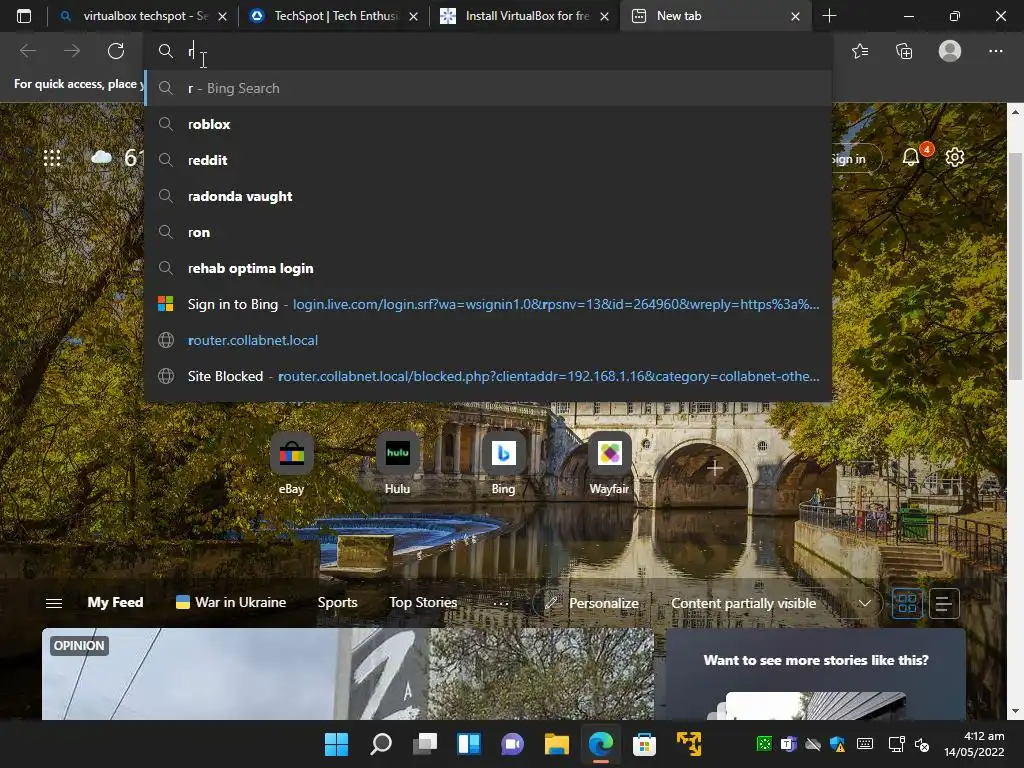Image resolution: width=1024 pixels, height=768 pixels.
Task: Choose the roblox suggestion
Action: click(x=487, y=124)
